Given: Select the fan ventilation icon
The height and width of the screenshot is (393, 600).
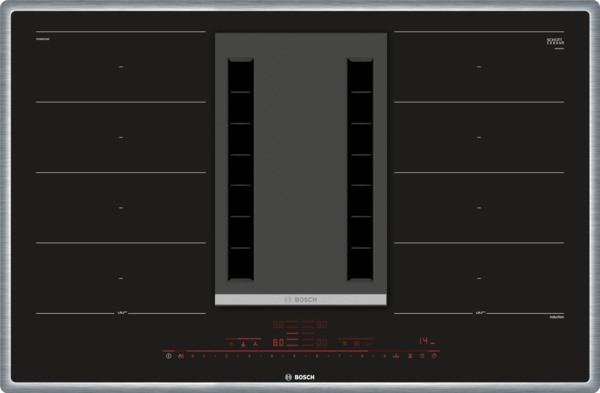Looking at the screenshot, I should pos(255,344).
